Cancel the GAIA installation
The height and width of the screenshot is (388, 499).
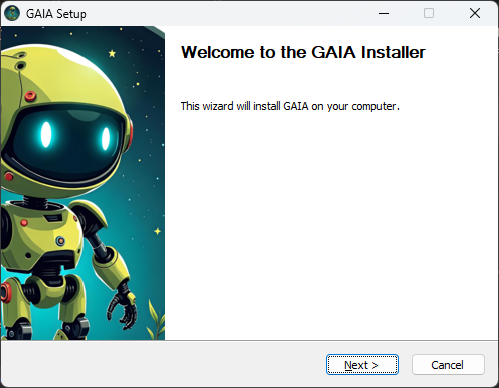coord(448,365)
